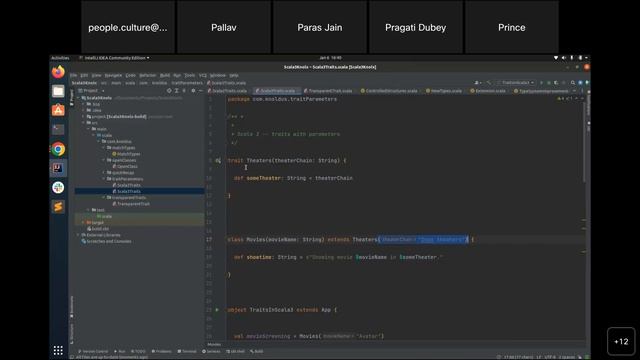The image size is (640, 360).
Task: Open the Edit menu
Action: (x=84, y=76)
